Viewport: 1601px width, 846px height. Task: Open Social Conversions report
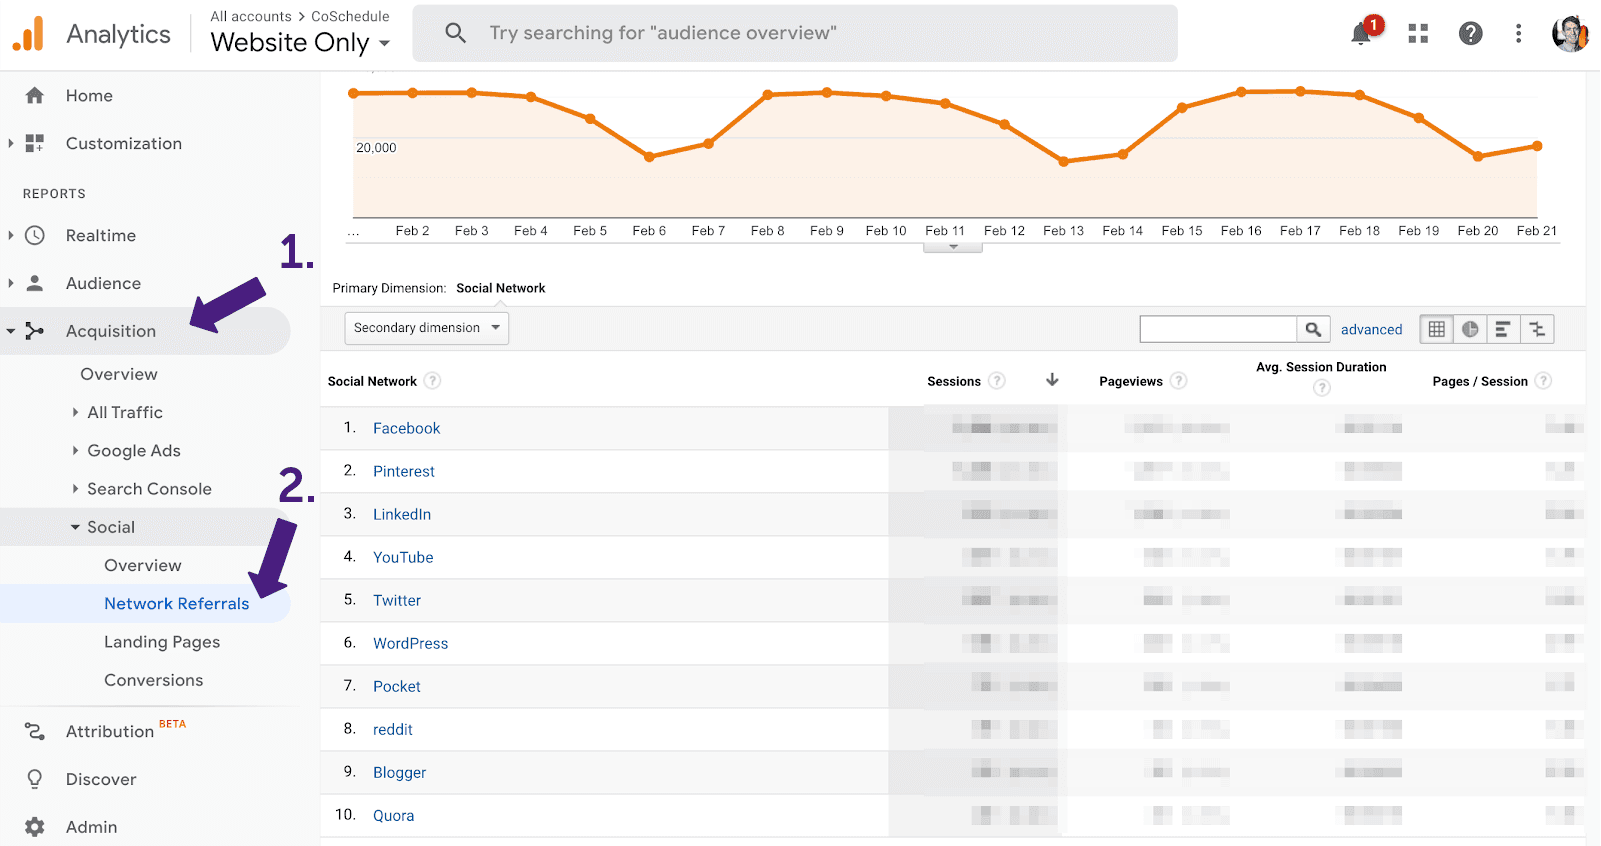tap(154, 680)
